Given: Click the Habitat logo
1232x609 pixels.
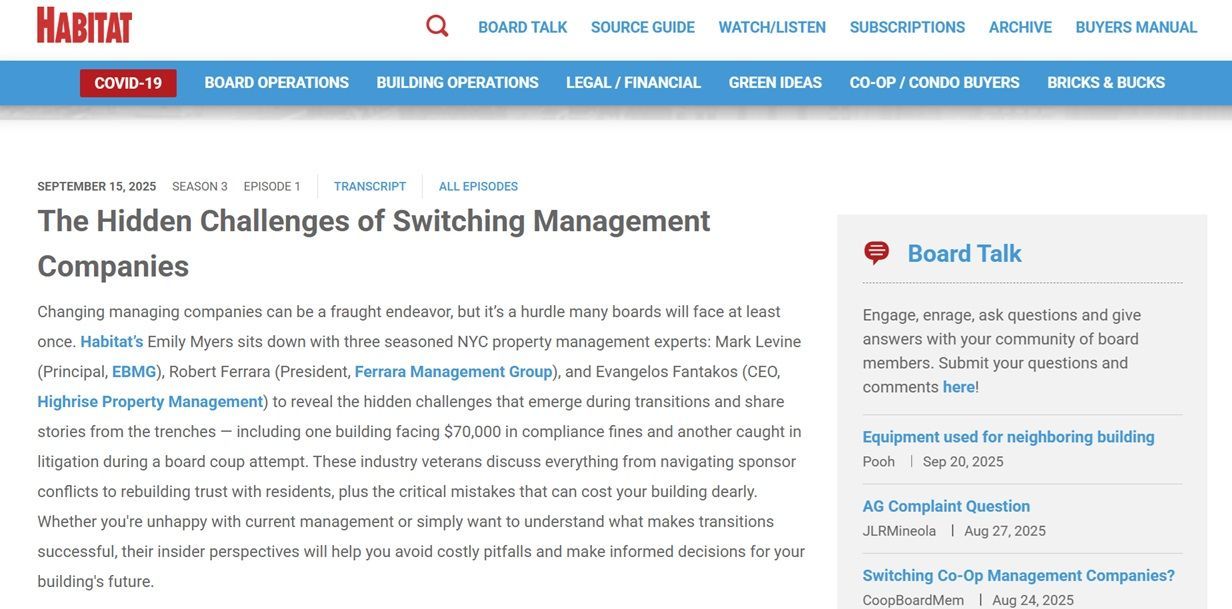Looking at the screenshot, I should pyautogui.click(x=85, y=26).
